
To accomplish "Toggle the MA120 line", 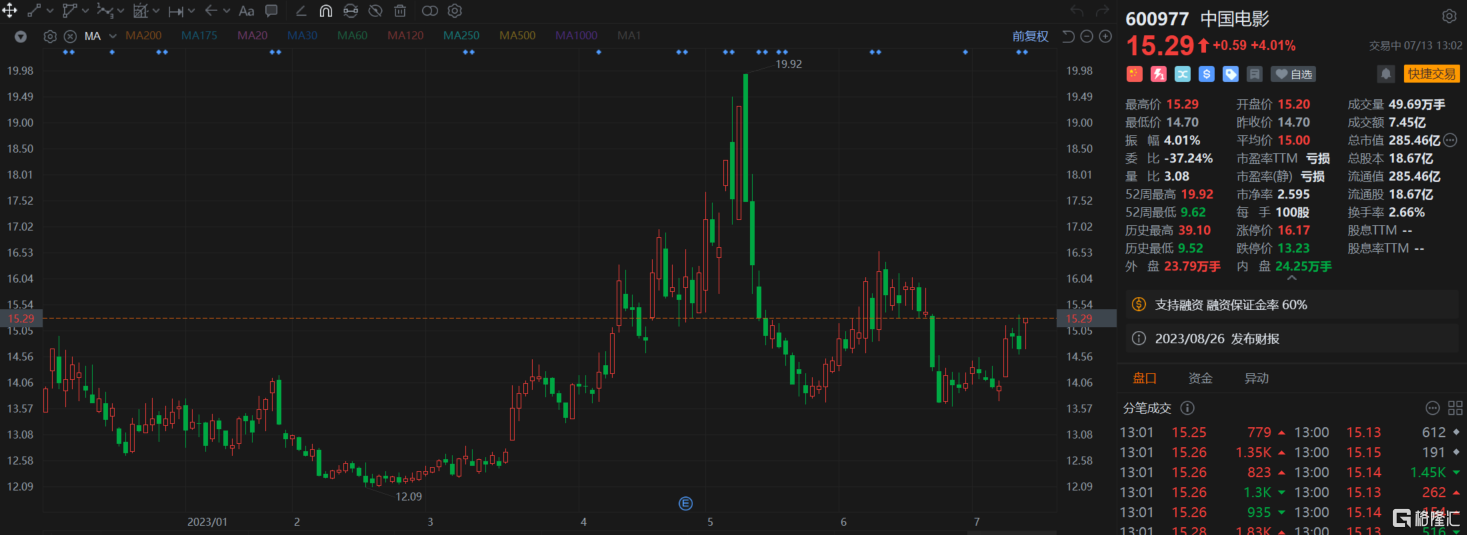I will [405, 36].
